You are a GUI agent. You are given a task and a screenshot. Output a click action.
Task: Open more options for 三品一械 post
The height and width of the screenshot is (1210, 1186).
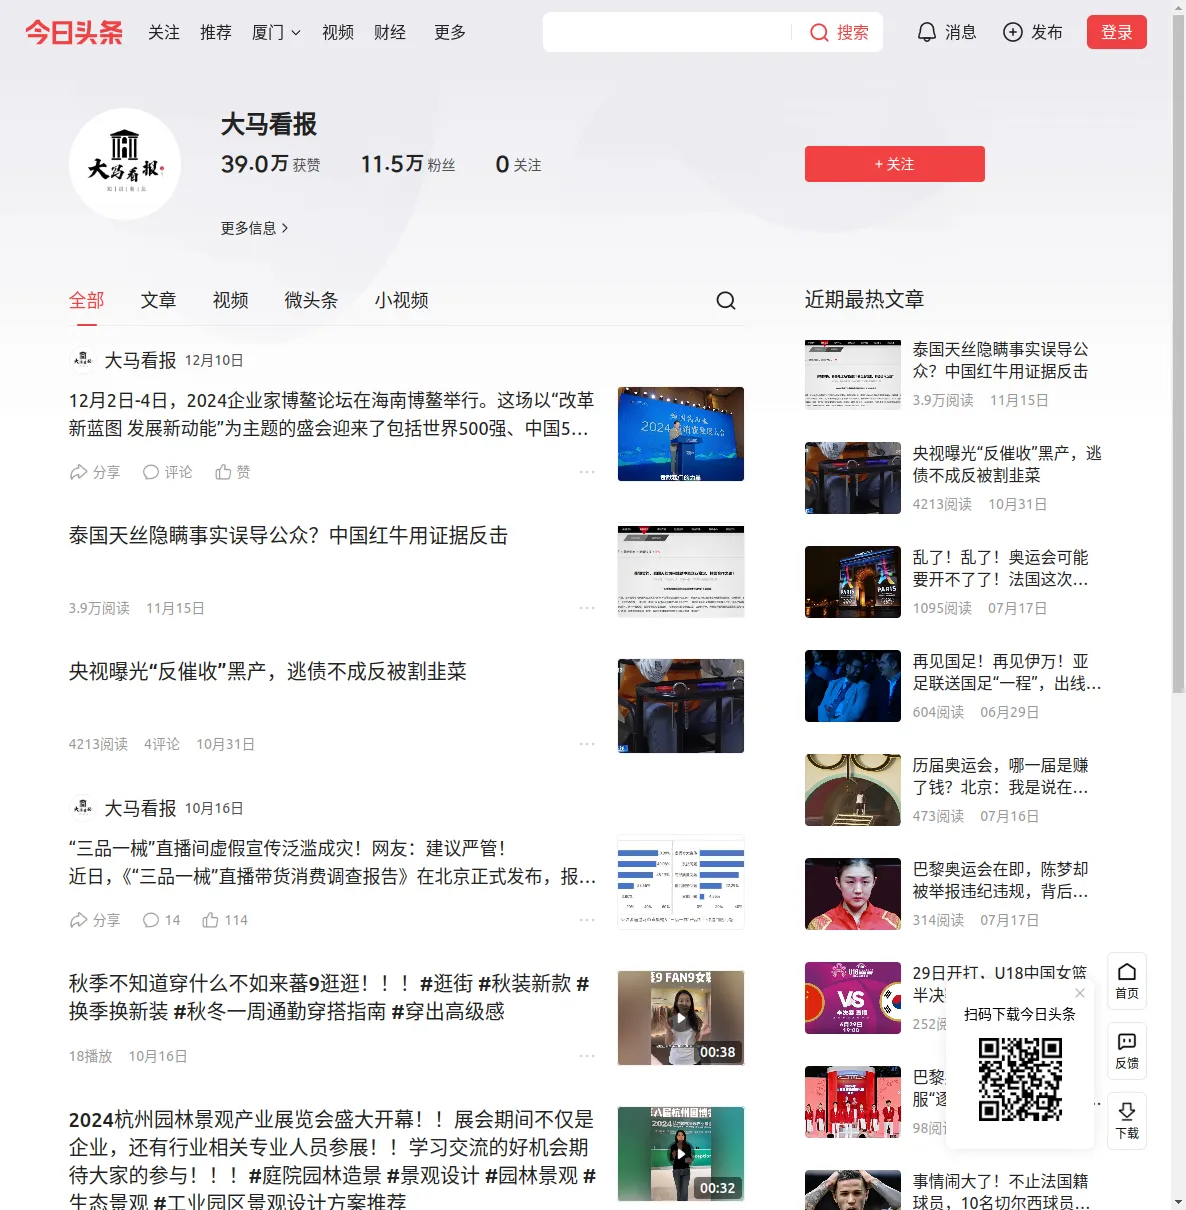tap(587, 920)
